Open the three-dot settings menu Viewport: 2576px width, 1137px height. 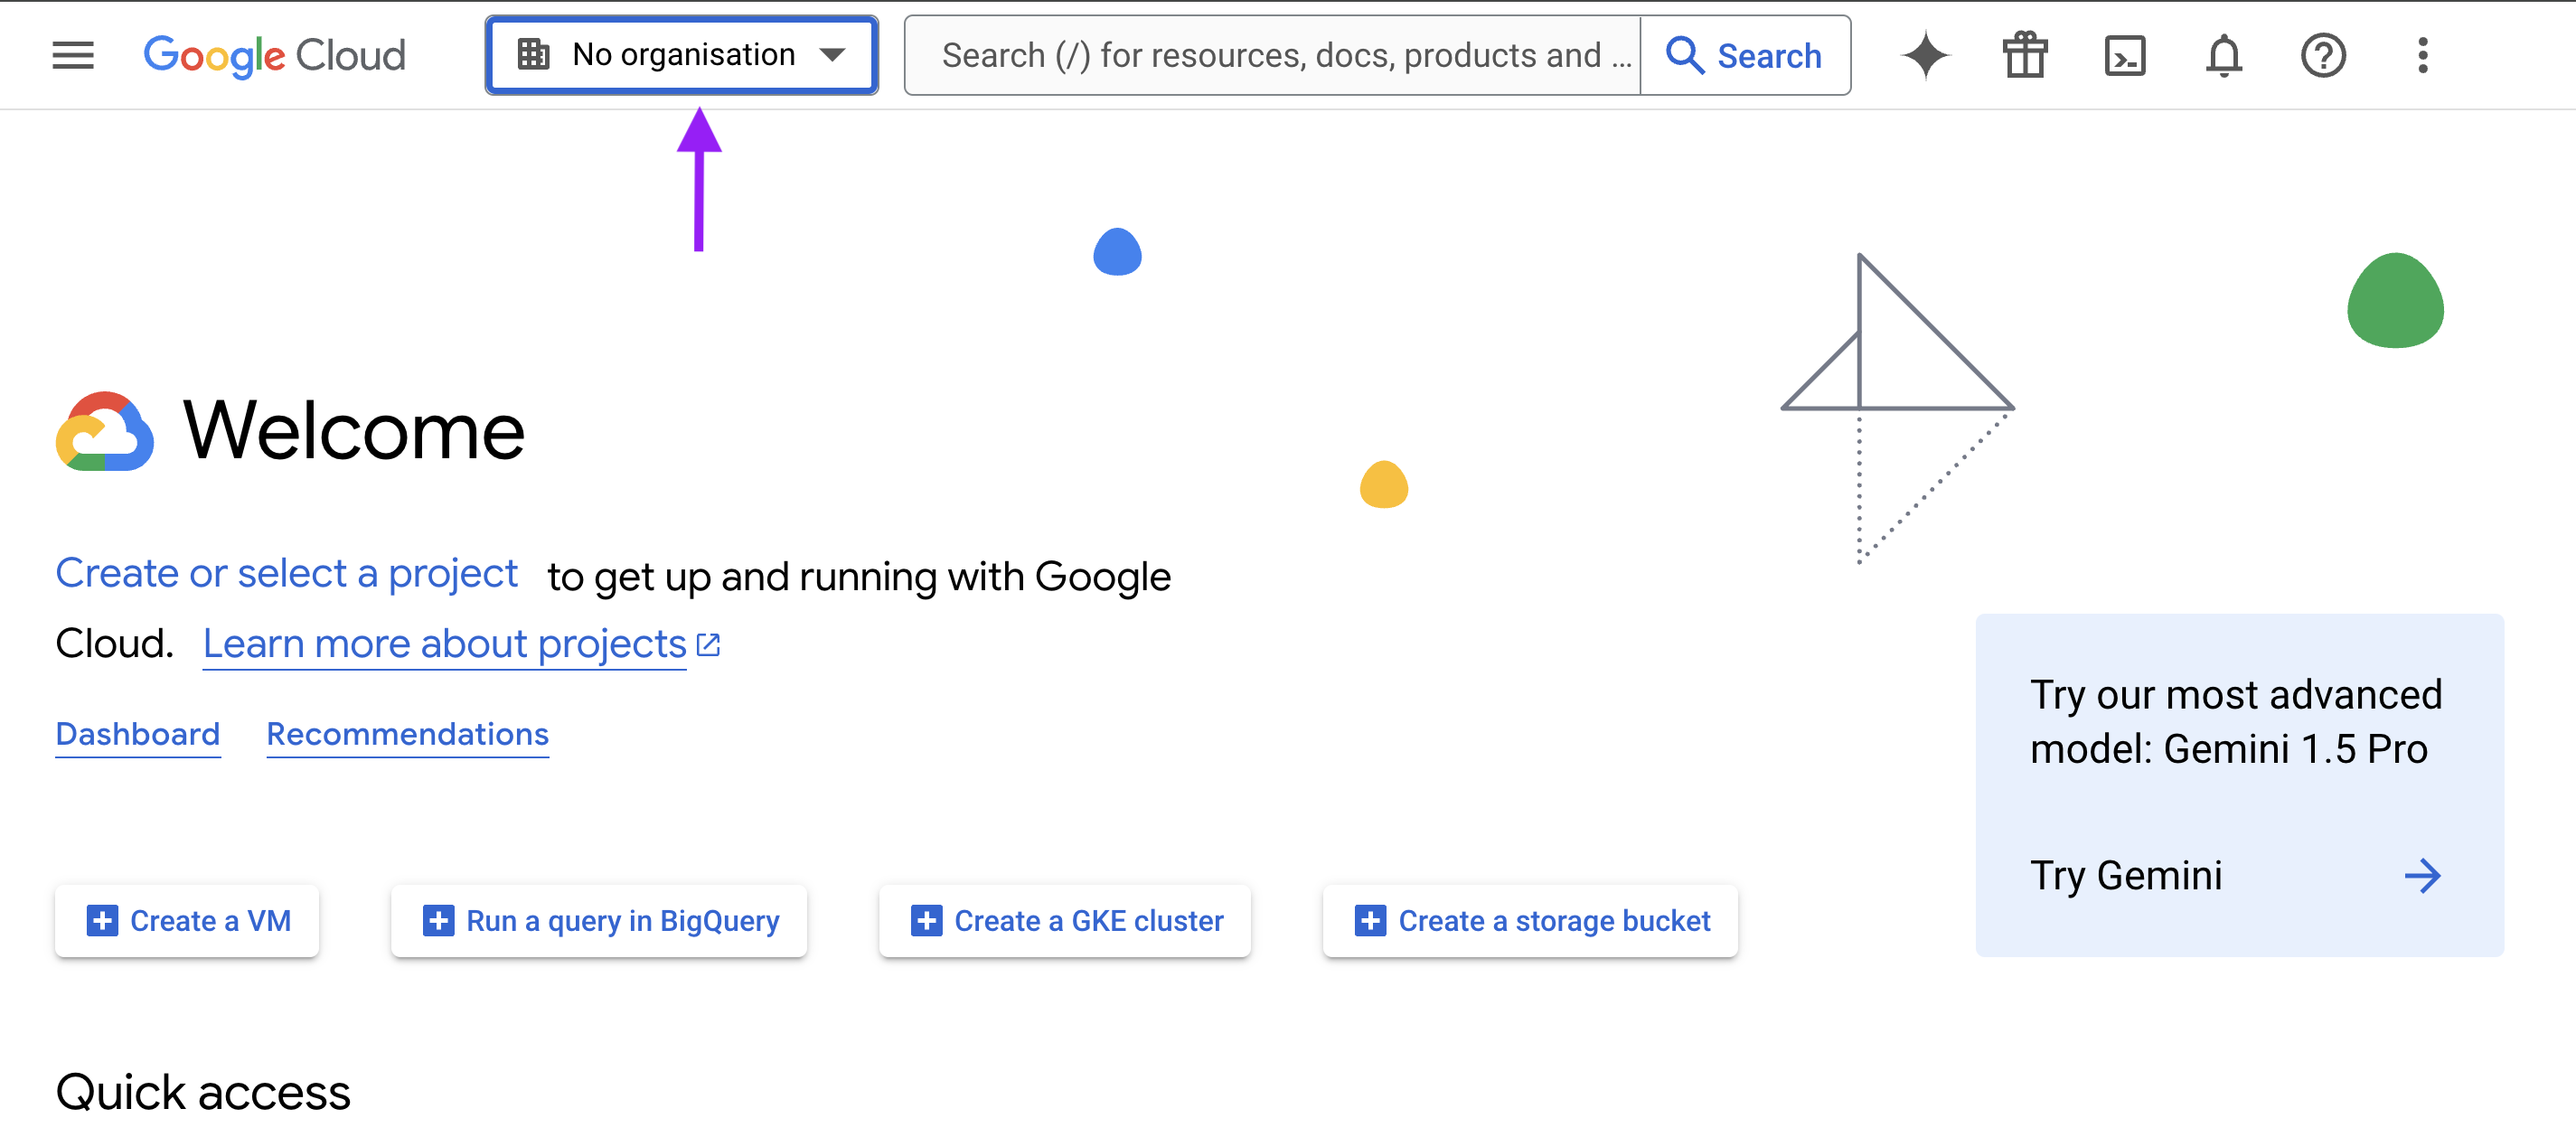point(2422,56)
